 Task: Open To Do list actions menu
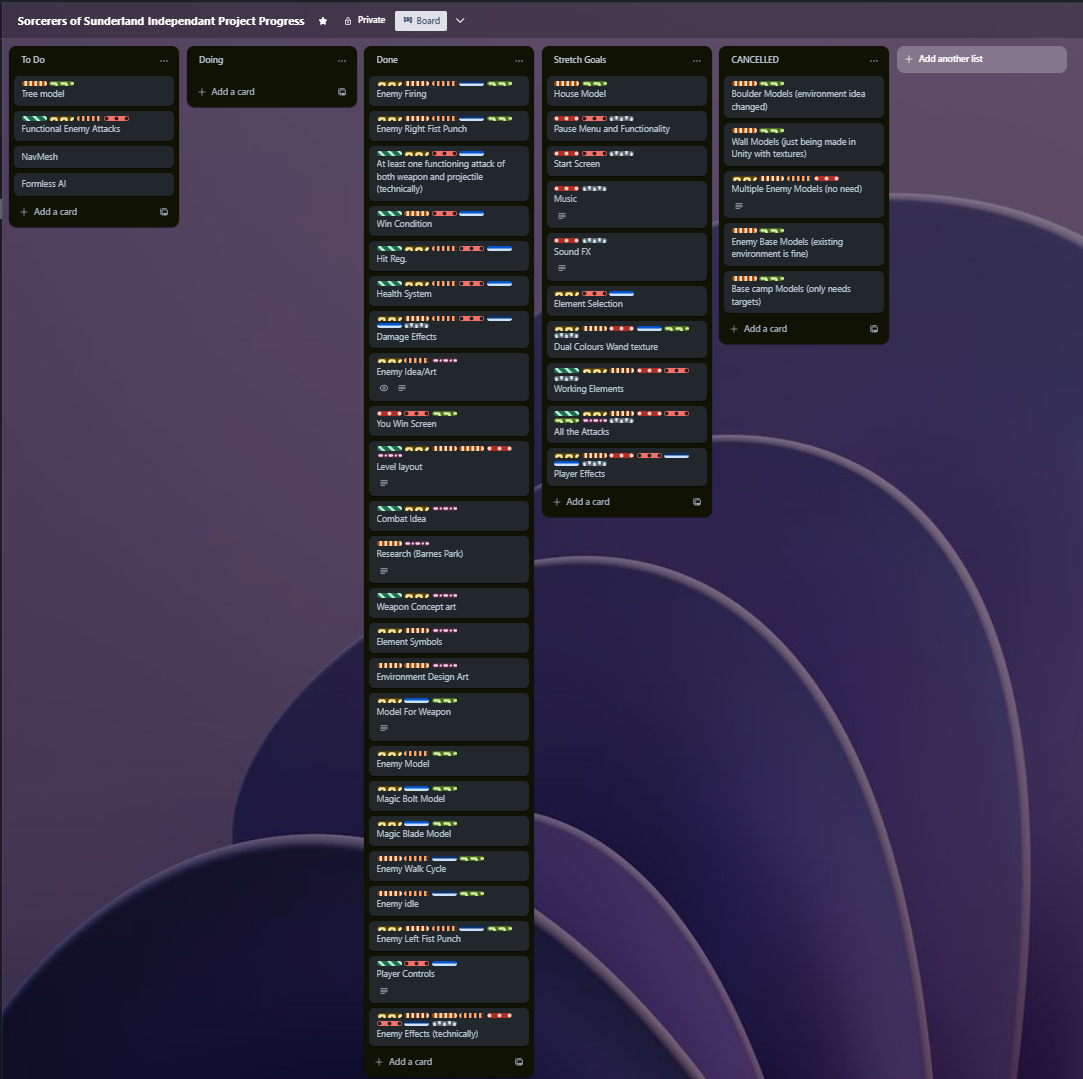[164, 60]
